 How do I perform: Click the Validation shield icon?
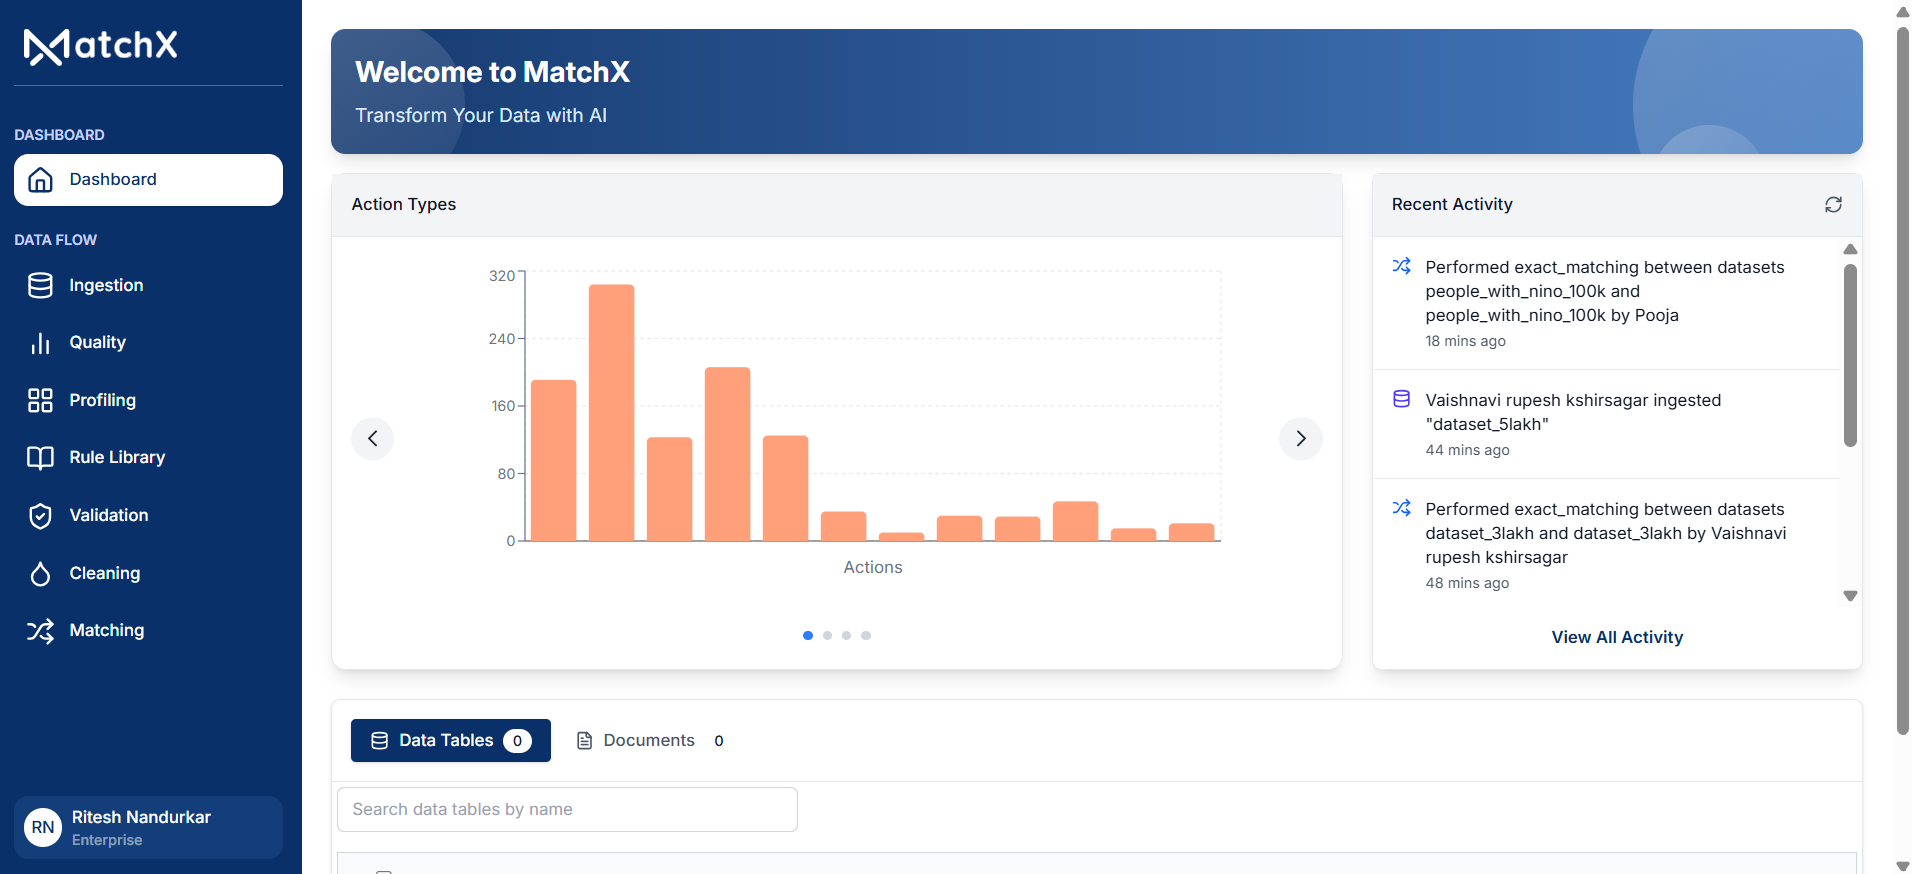[40, 516]
